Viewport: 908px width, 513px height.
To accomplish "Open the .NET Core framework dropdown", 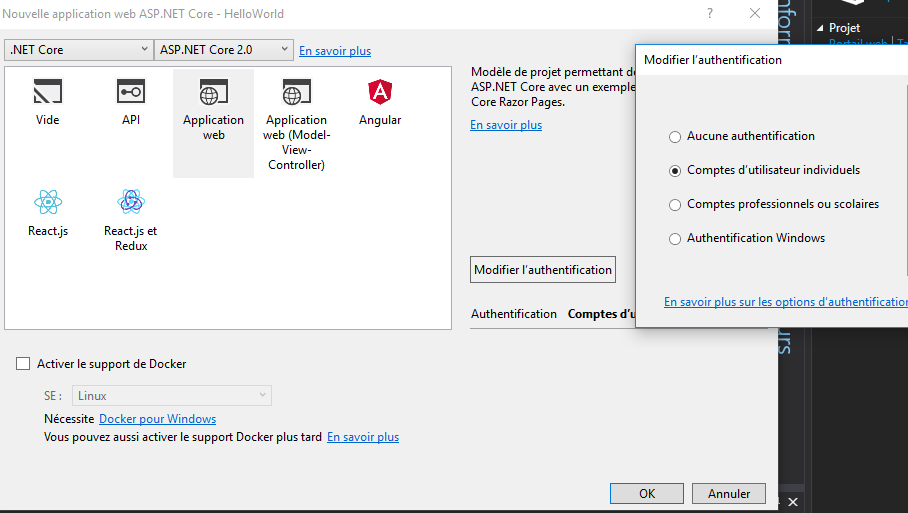I will point(78,49).
